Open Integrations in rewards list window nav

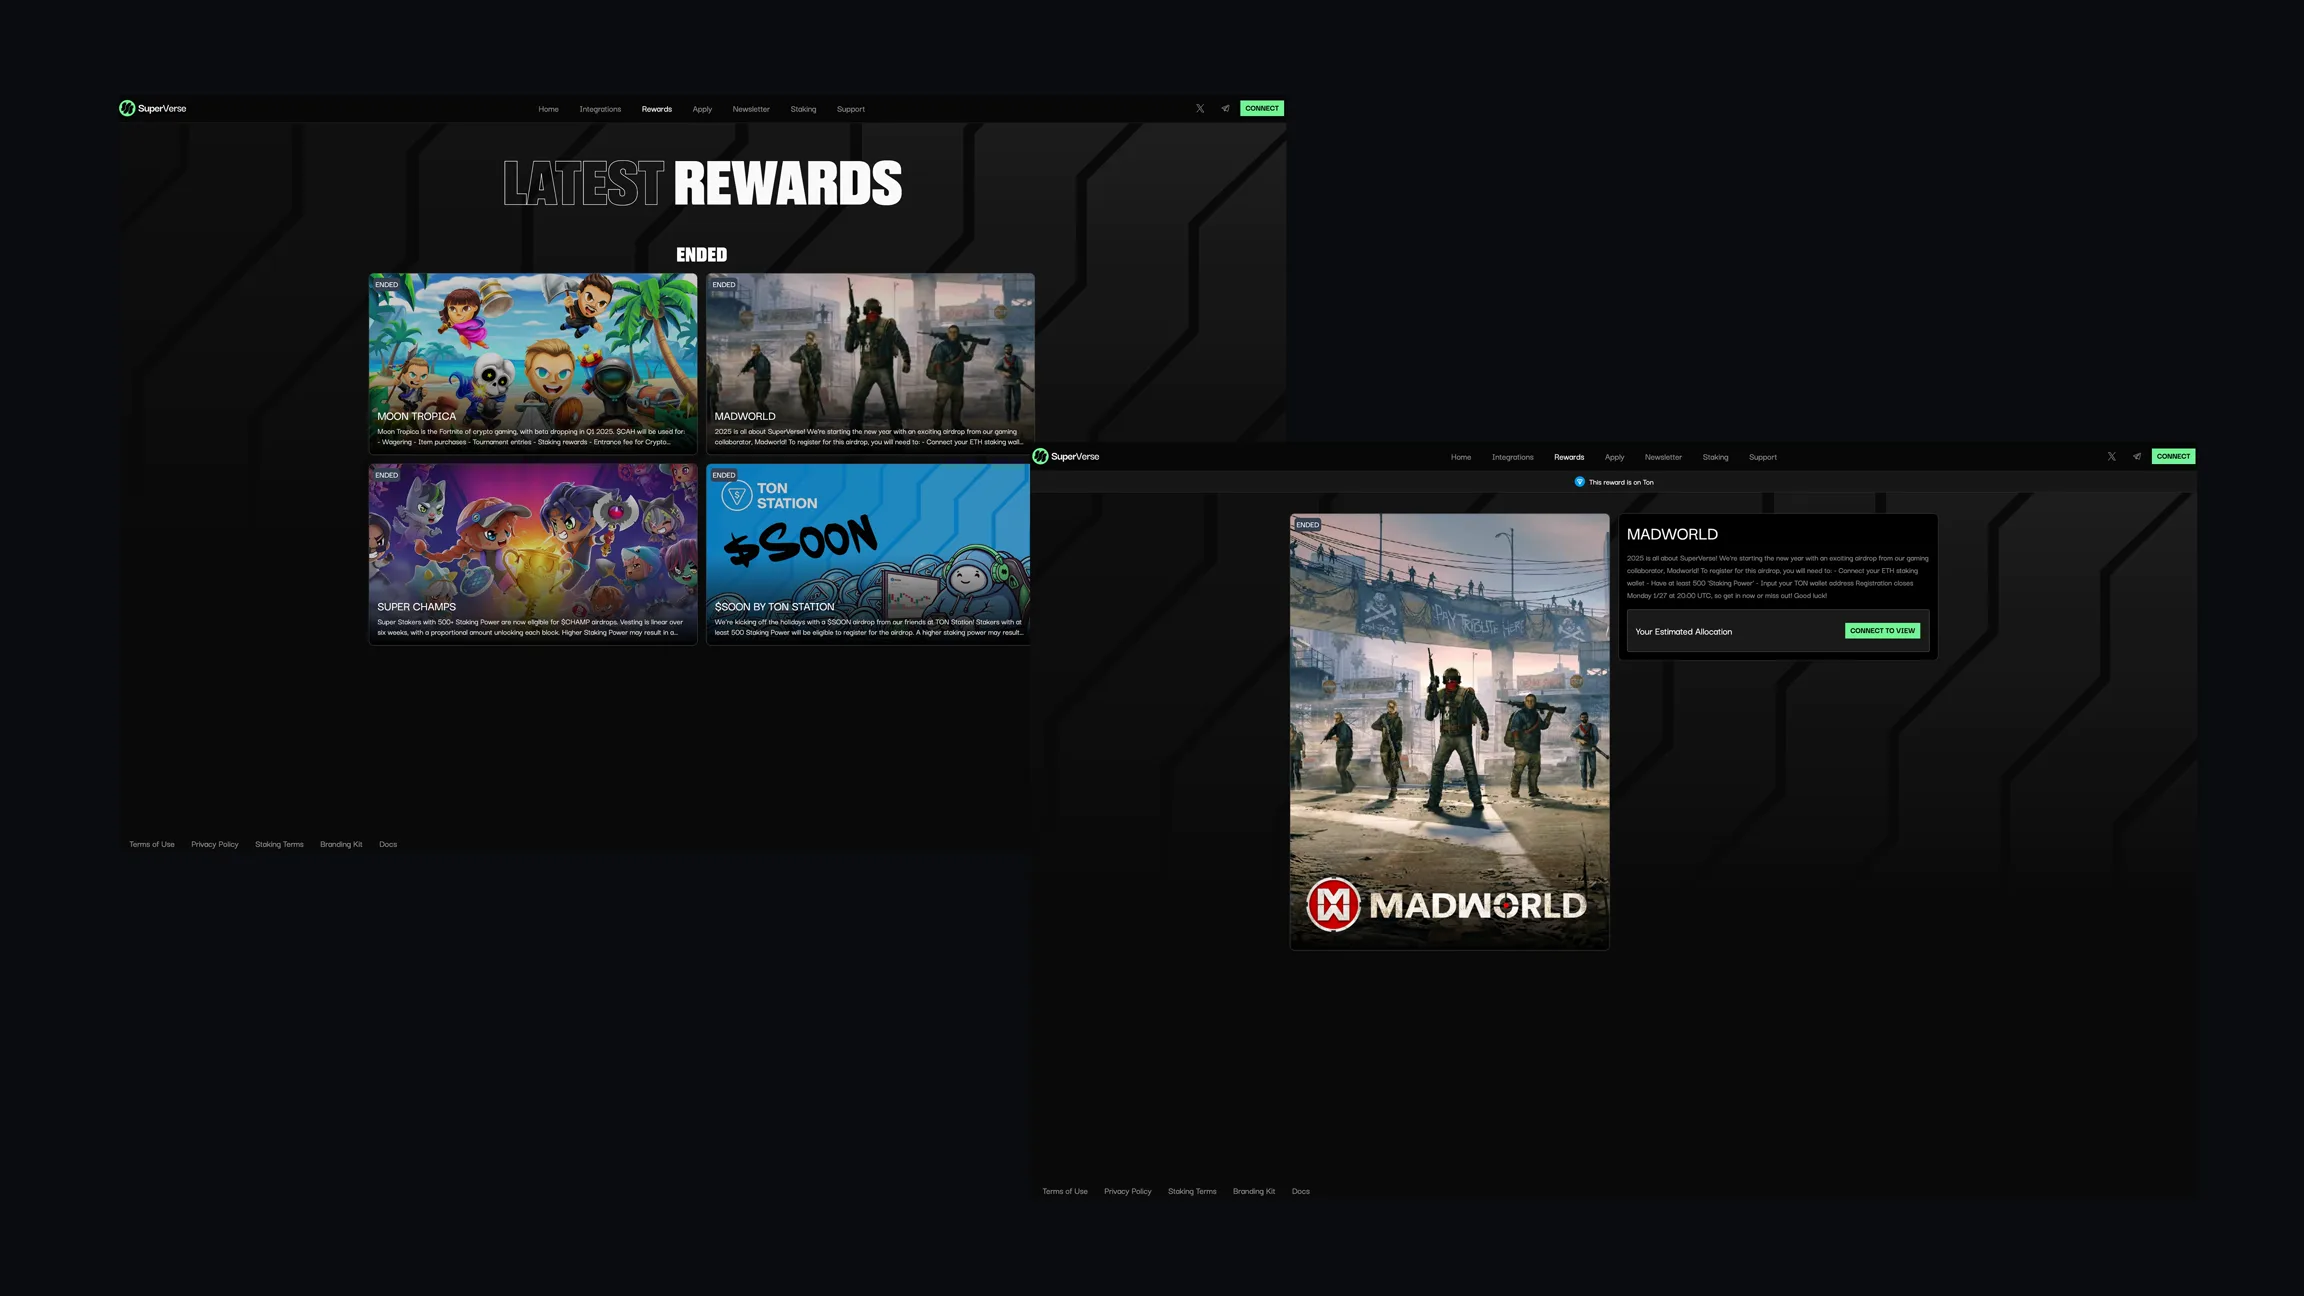click(600, 109)
